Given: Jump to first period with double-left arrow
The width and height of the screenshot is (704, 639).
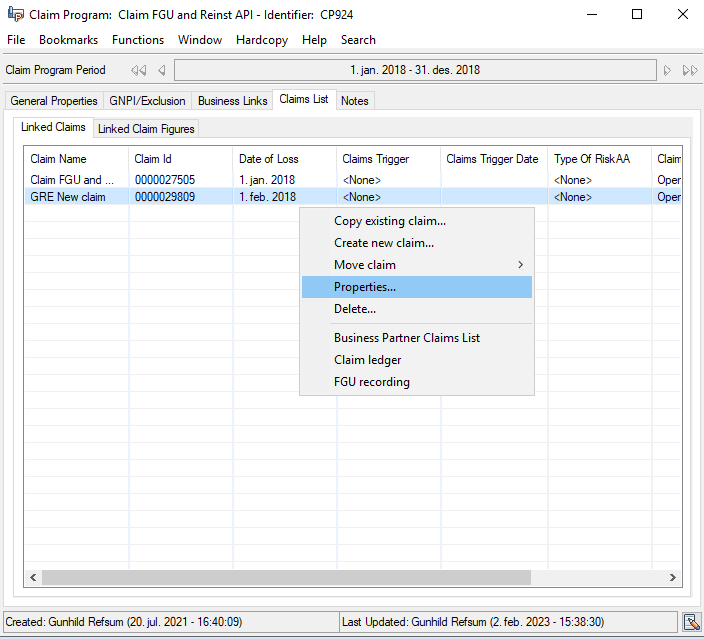Looking at the screenshot, I should point(138,71).
